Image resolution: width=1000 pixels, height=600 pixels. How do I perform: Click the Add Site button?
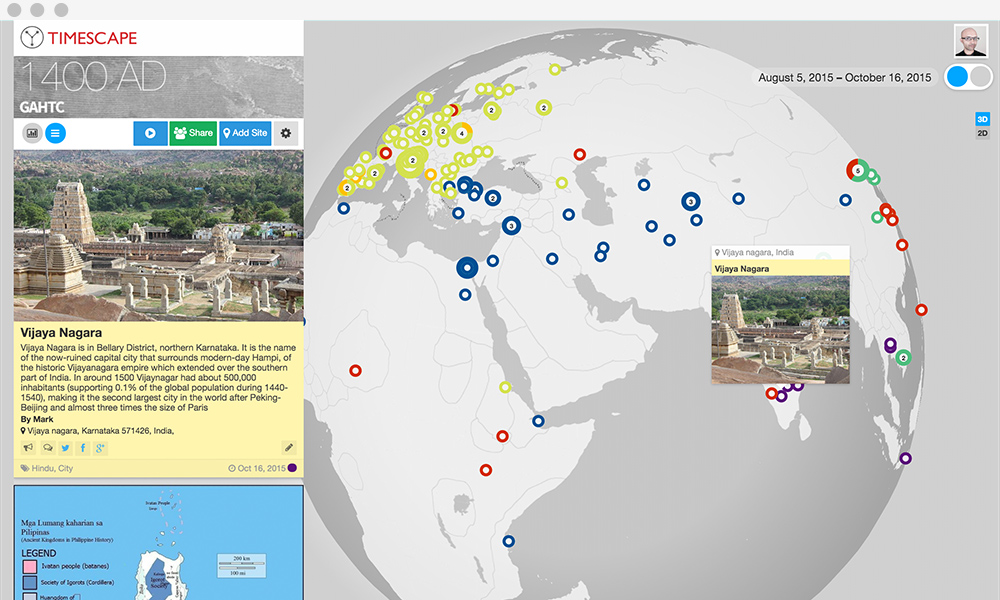(x=245, y=133)
